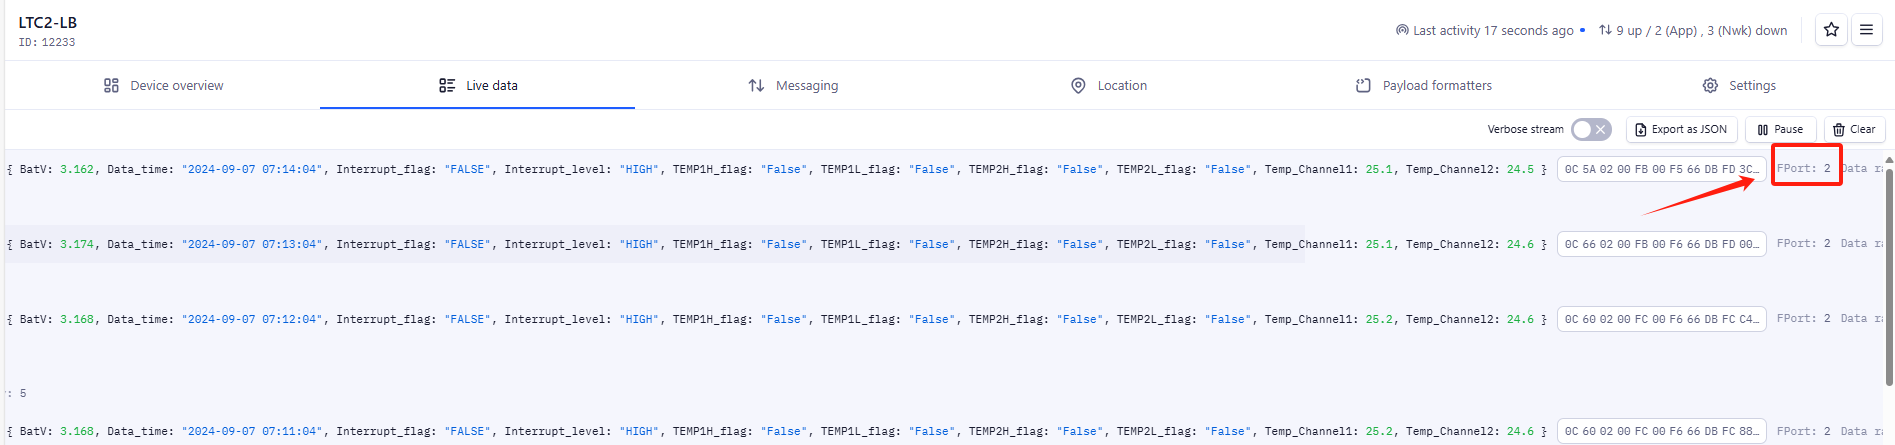Select the 07:14:04 data row
This screenshot has height=445, width=1895.
(x=945, y=169)
